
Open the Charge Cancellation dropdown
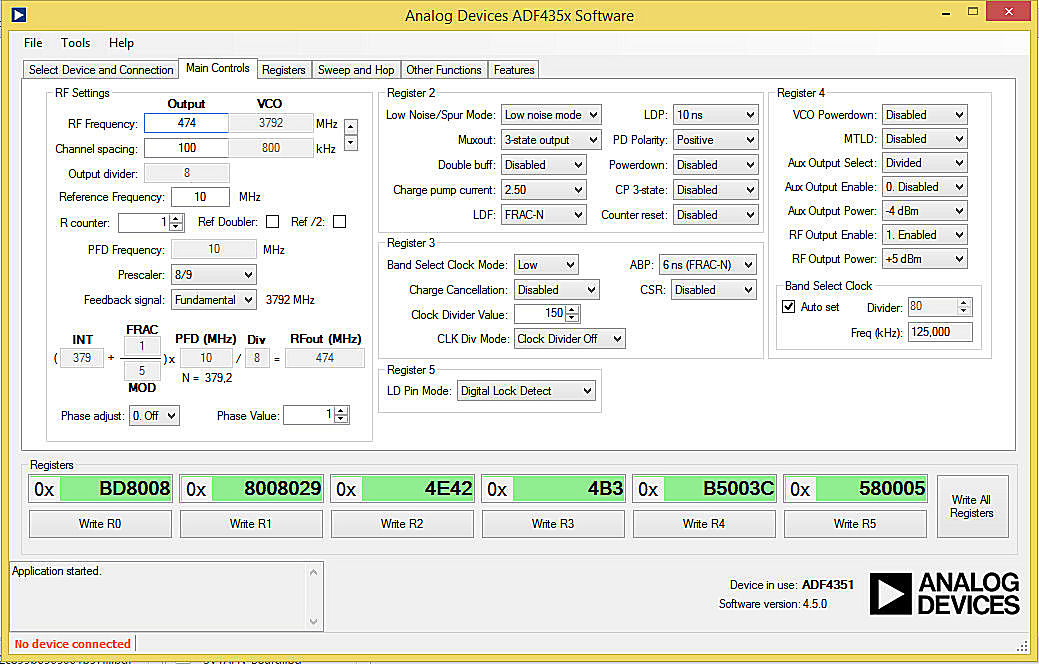click(x=557, y=290)
